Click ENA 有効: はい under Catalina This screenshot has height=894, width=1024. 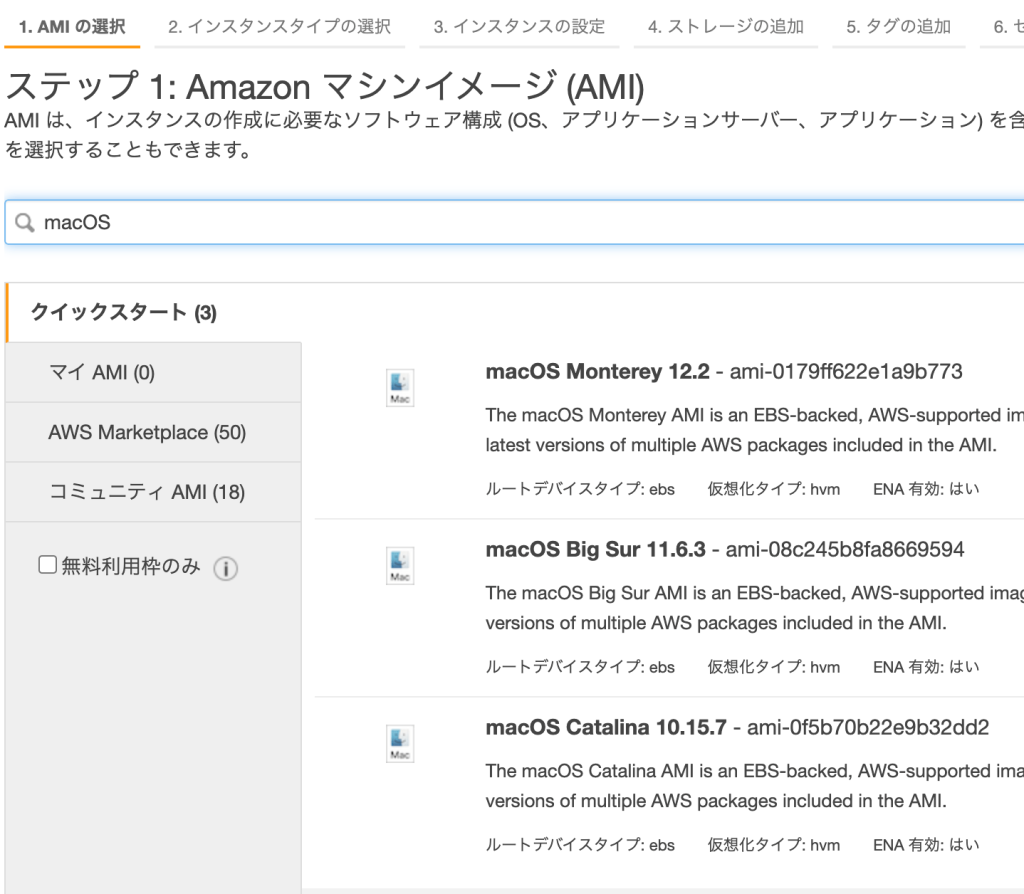tap(927, 845)
